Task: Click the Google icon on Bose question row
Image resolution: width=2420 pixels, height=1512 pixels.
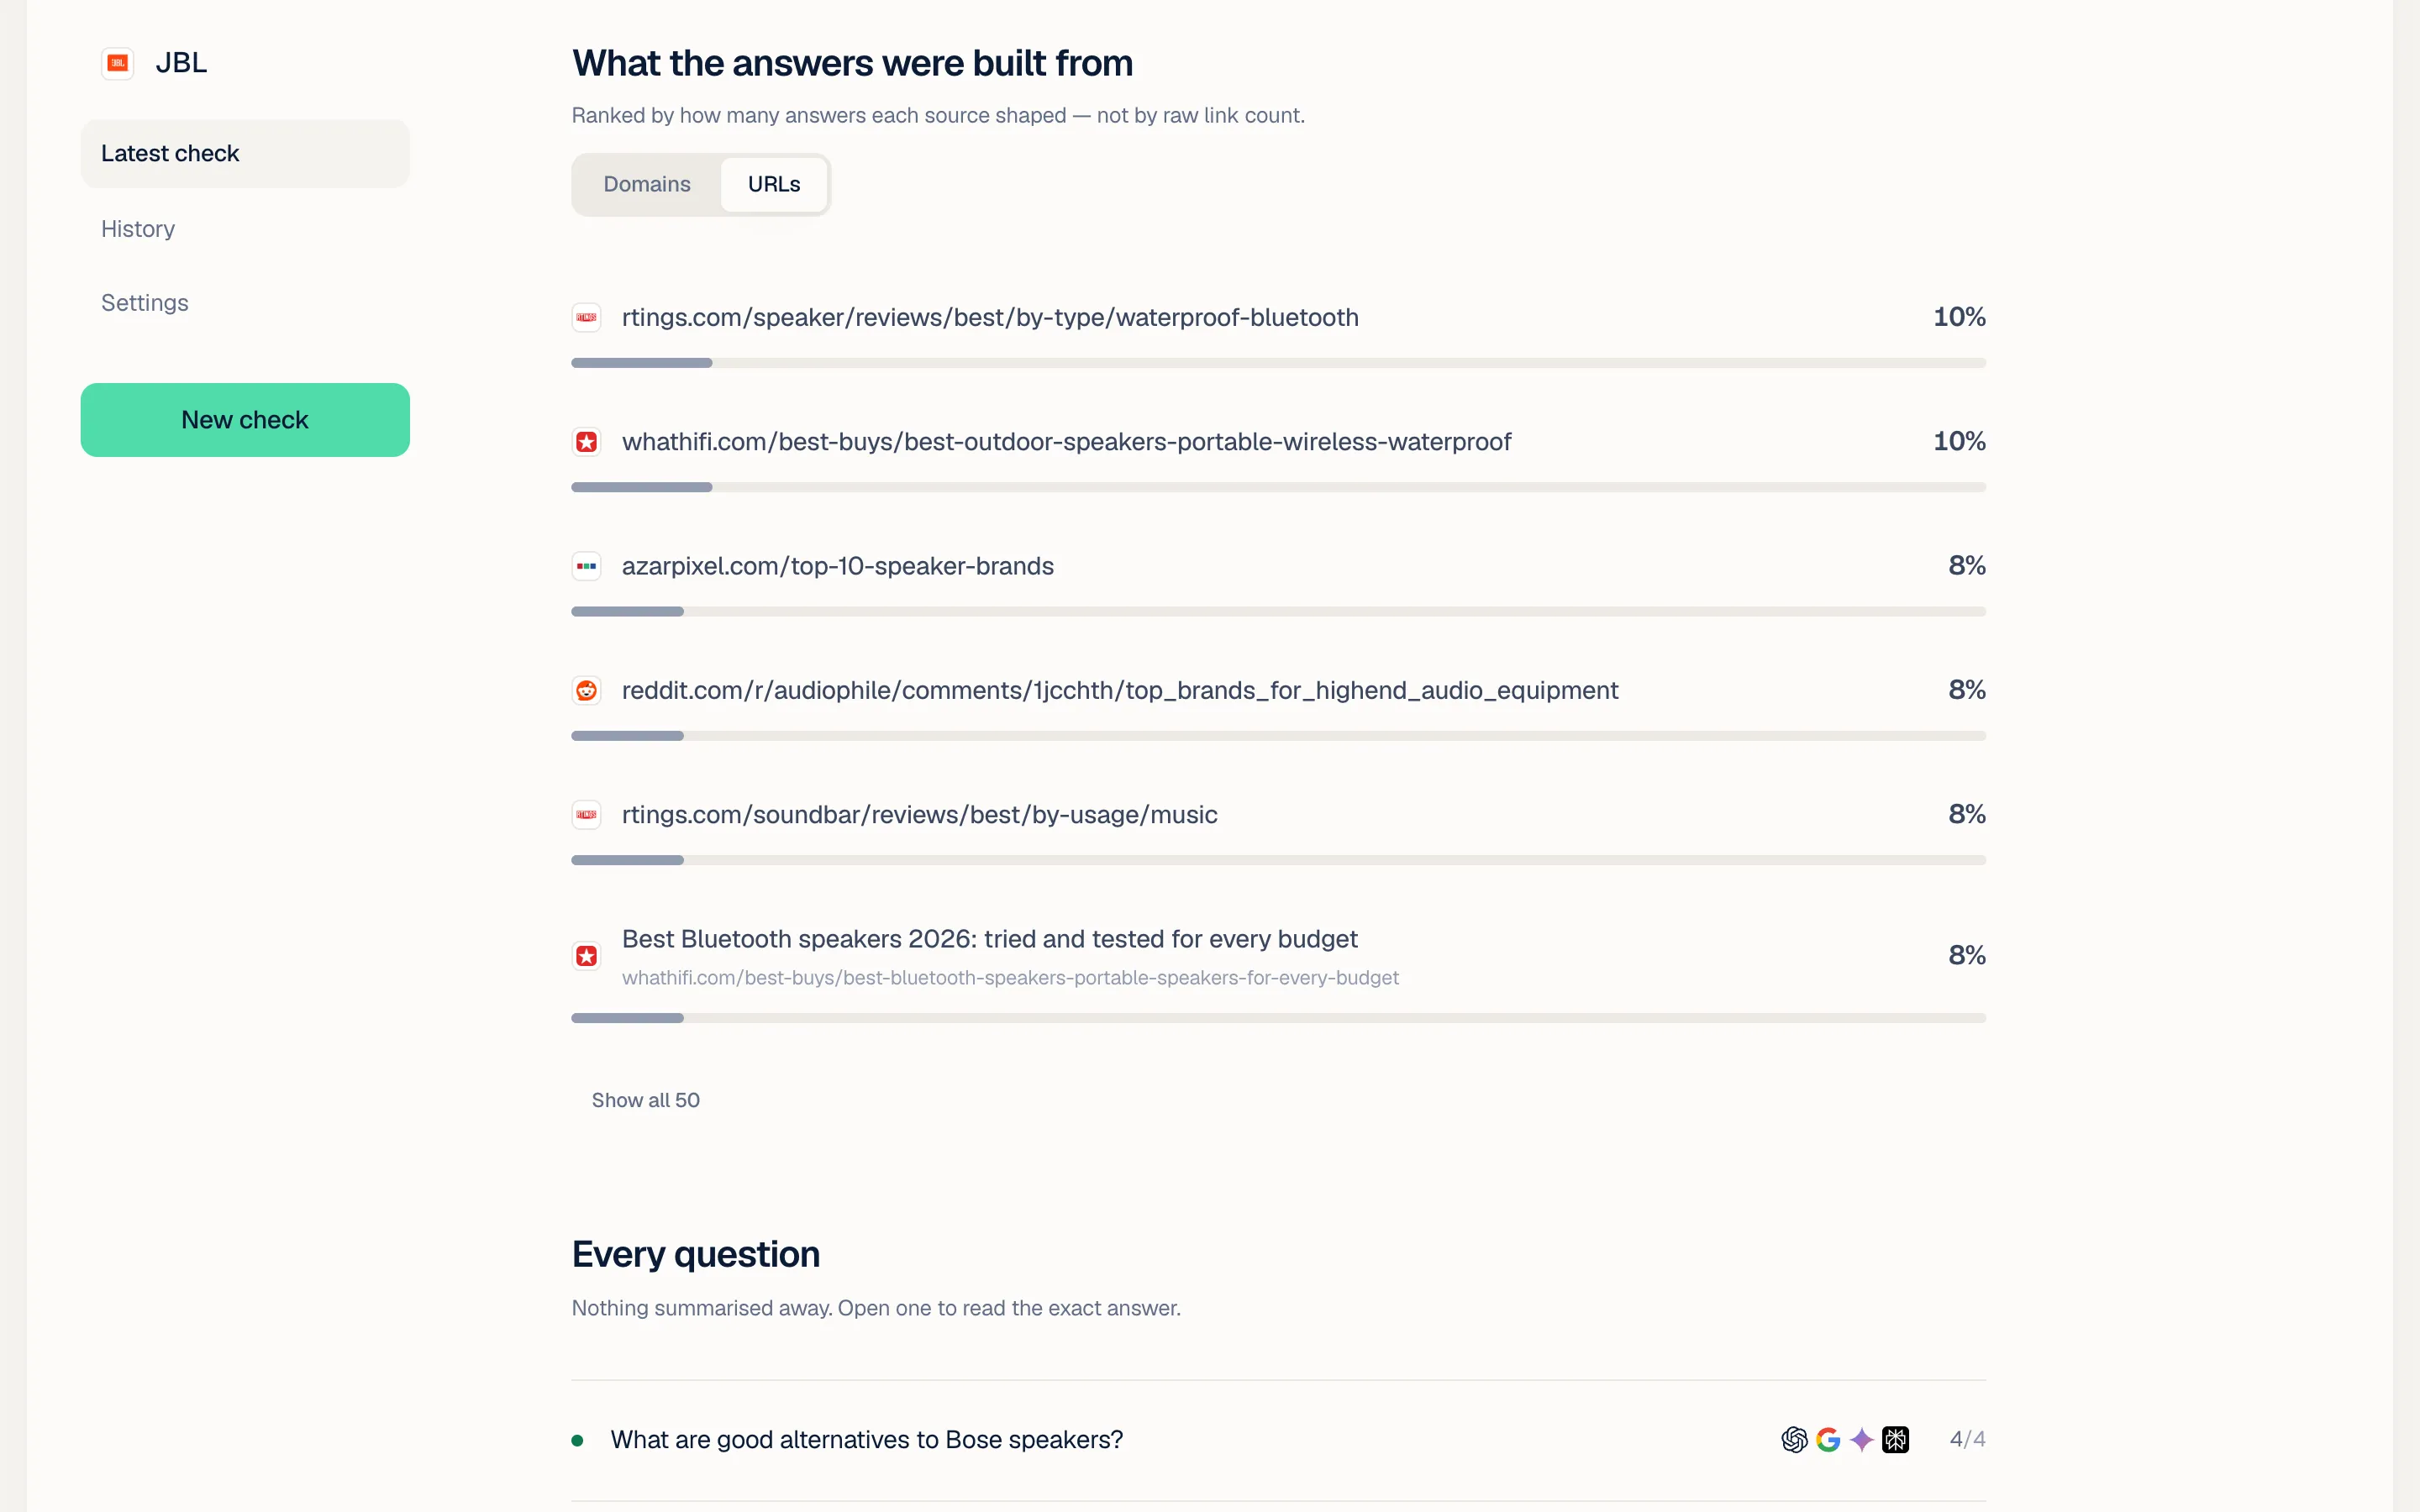Action: click(1828, 1439)
